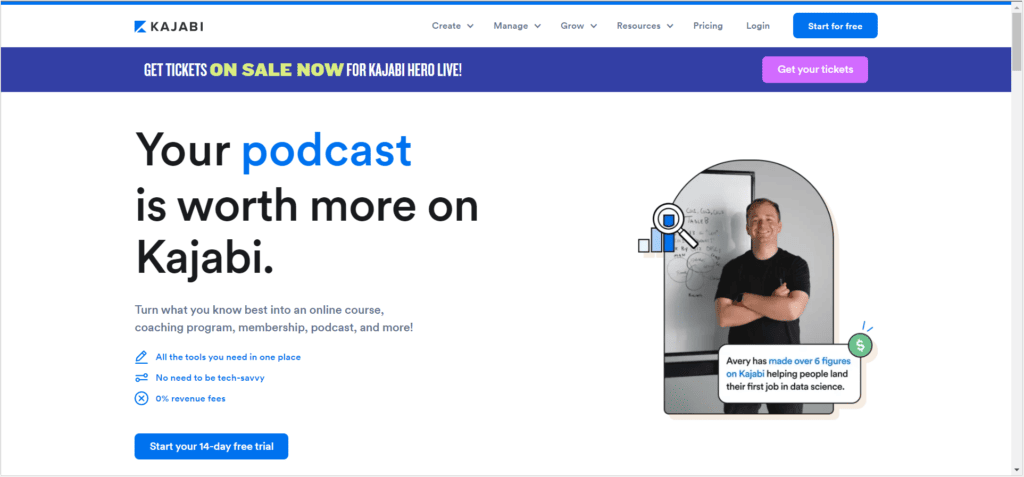Click the 0% revenue fees text
1024x477 pixels.
(x=190, y=398)
